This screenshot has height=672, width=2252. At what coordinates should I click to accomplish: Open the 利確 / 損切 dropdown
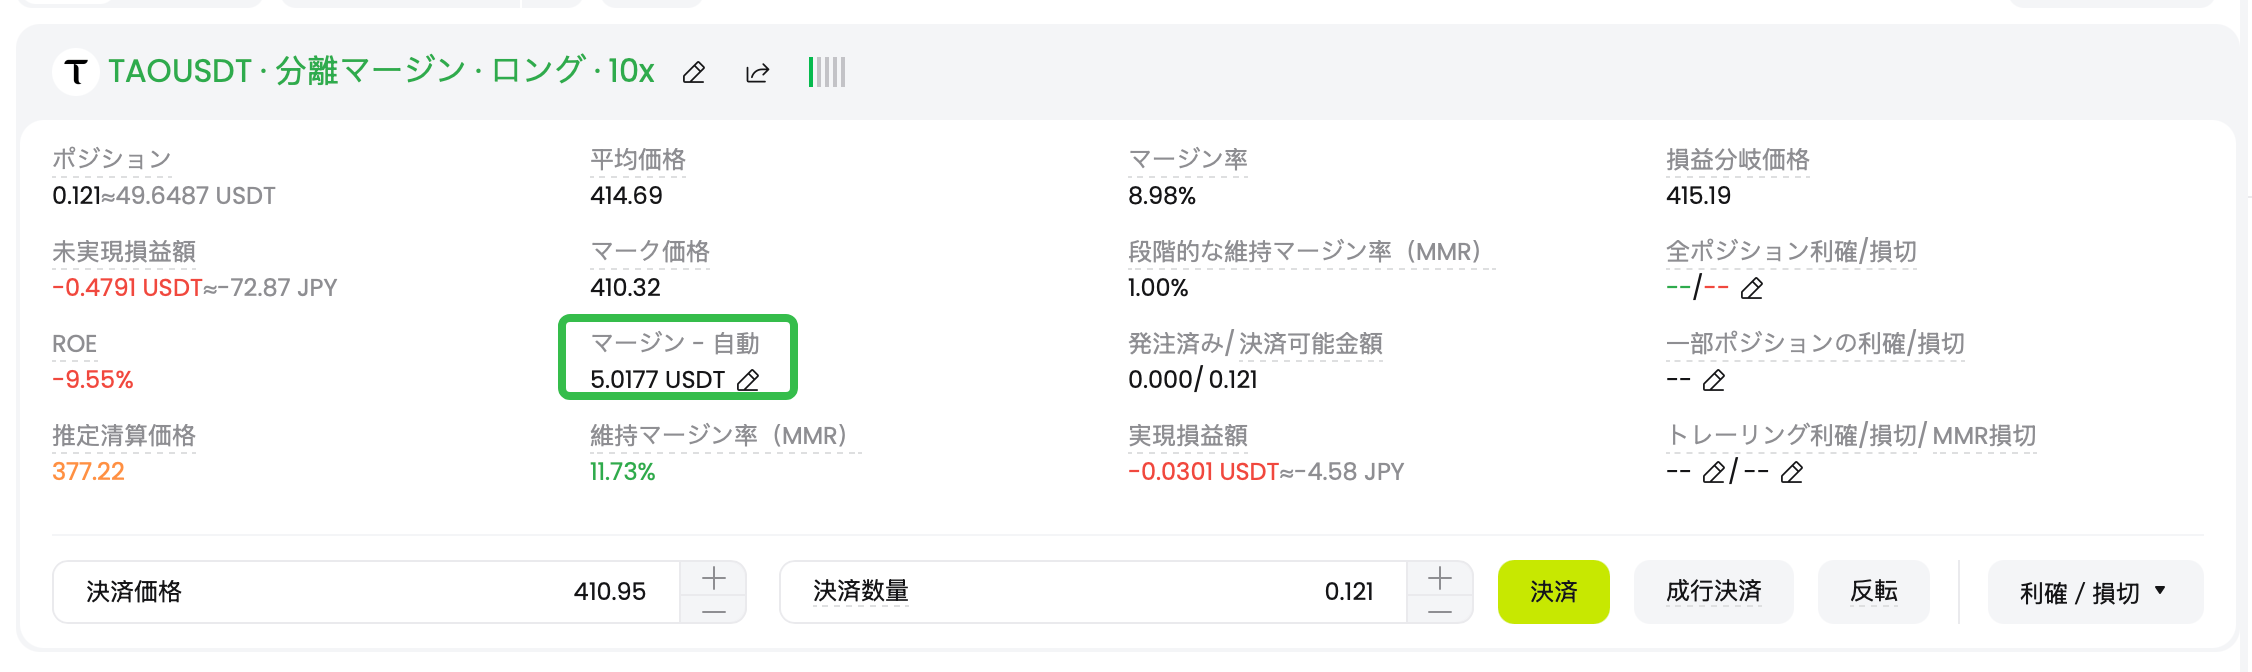pyautogui.click(x=2094, y=591)
